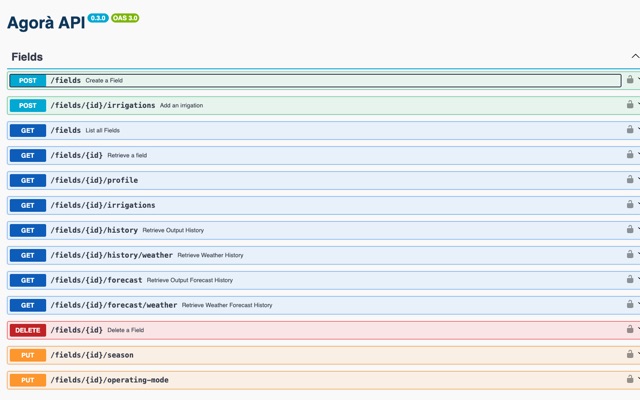The width and height of the screenshot is (640, 400).
Task: Open the /fields/{id}/forecast/weather path
Action: (114, 305)
